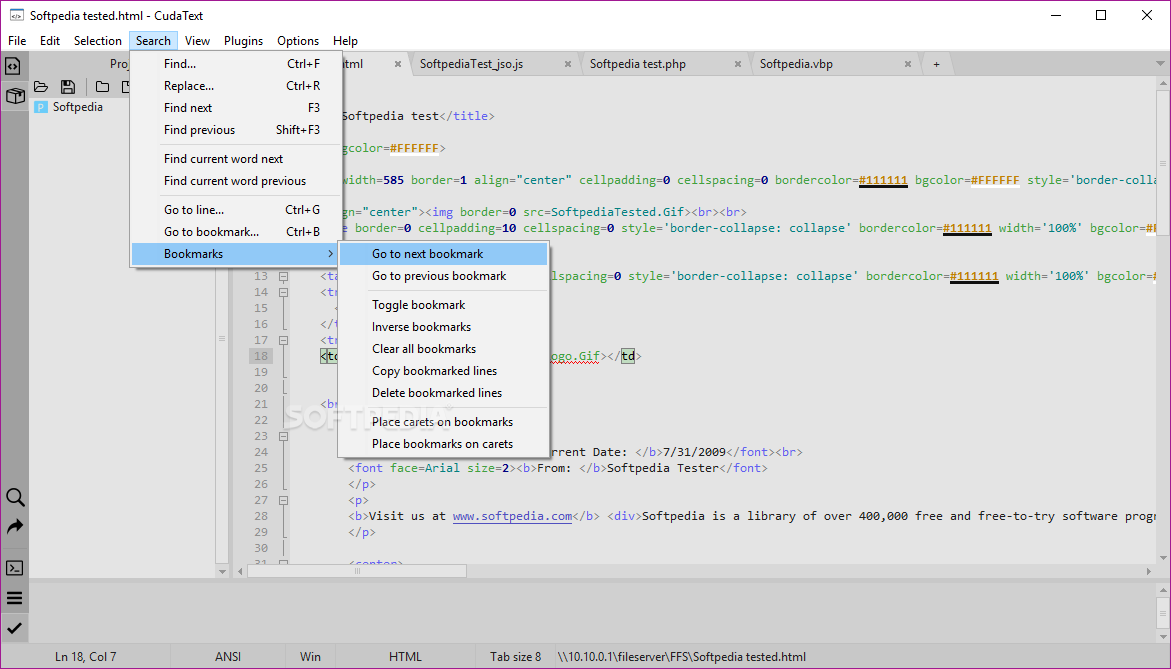Close the Softpedia tested.html tab

[x=398, y=64]
